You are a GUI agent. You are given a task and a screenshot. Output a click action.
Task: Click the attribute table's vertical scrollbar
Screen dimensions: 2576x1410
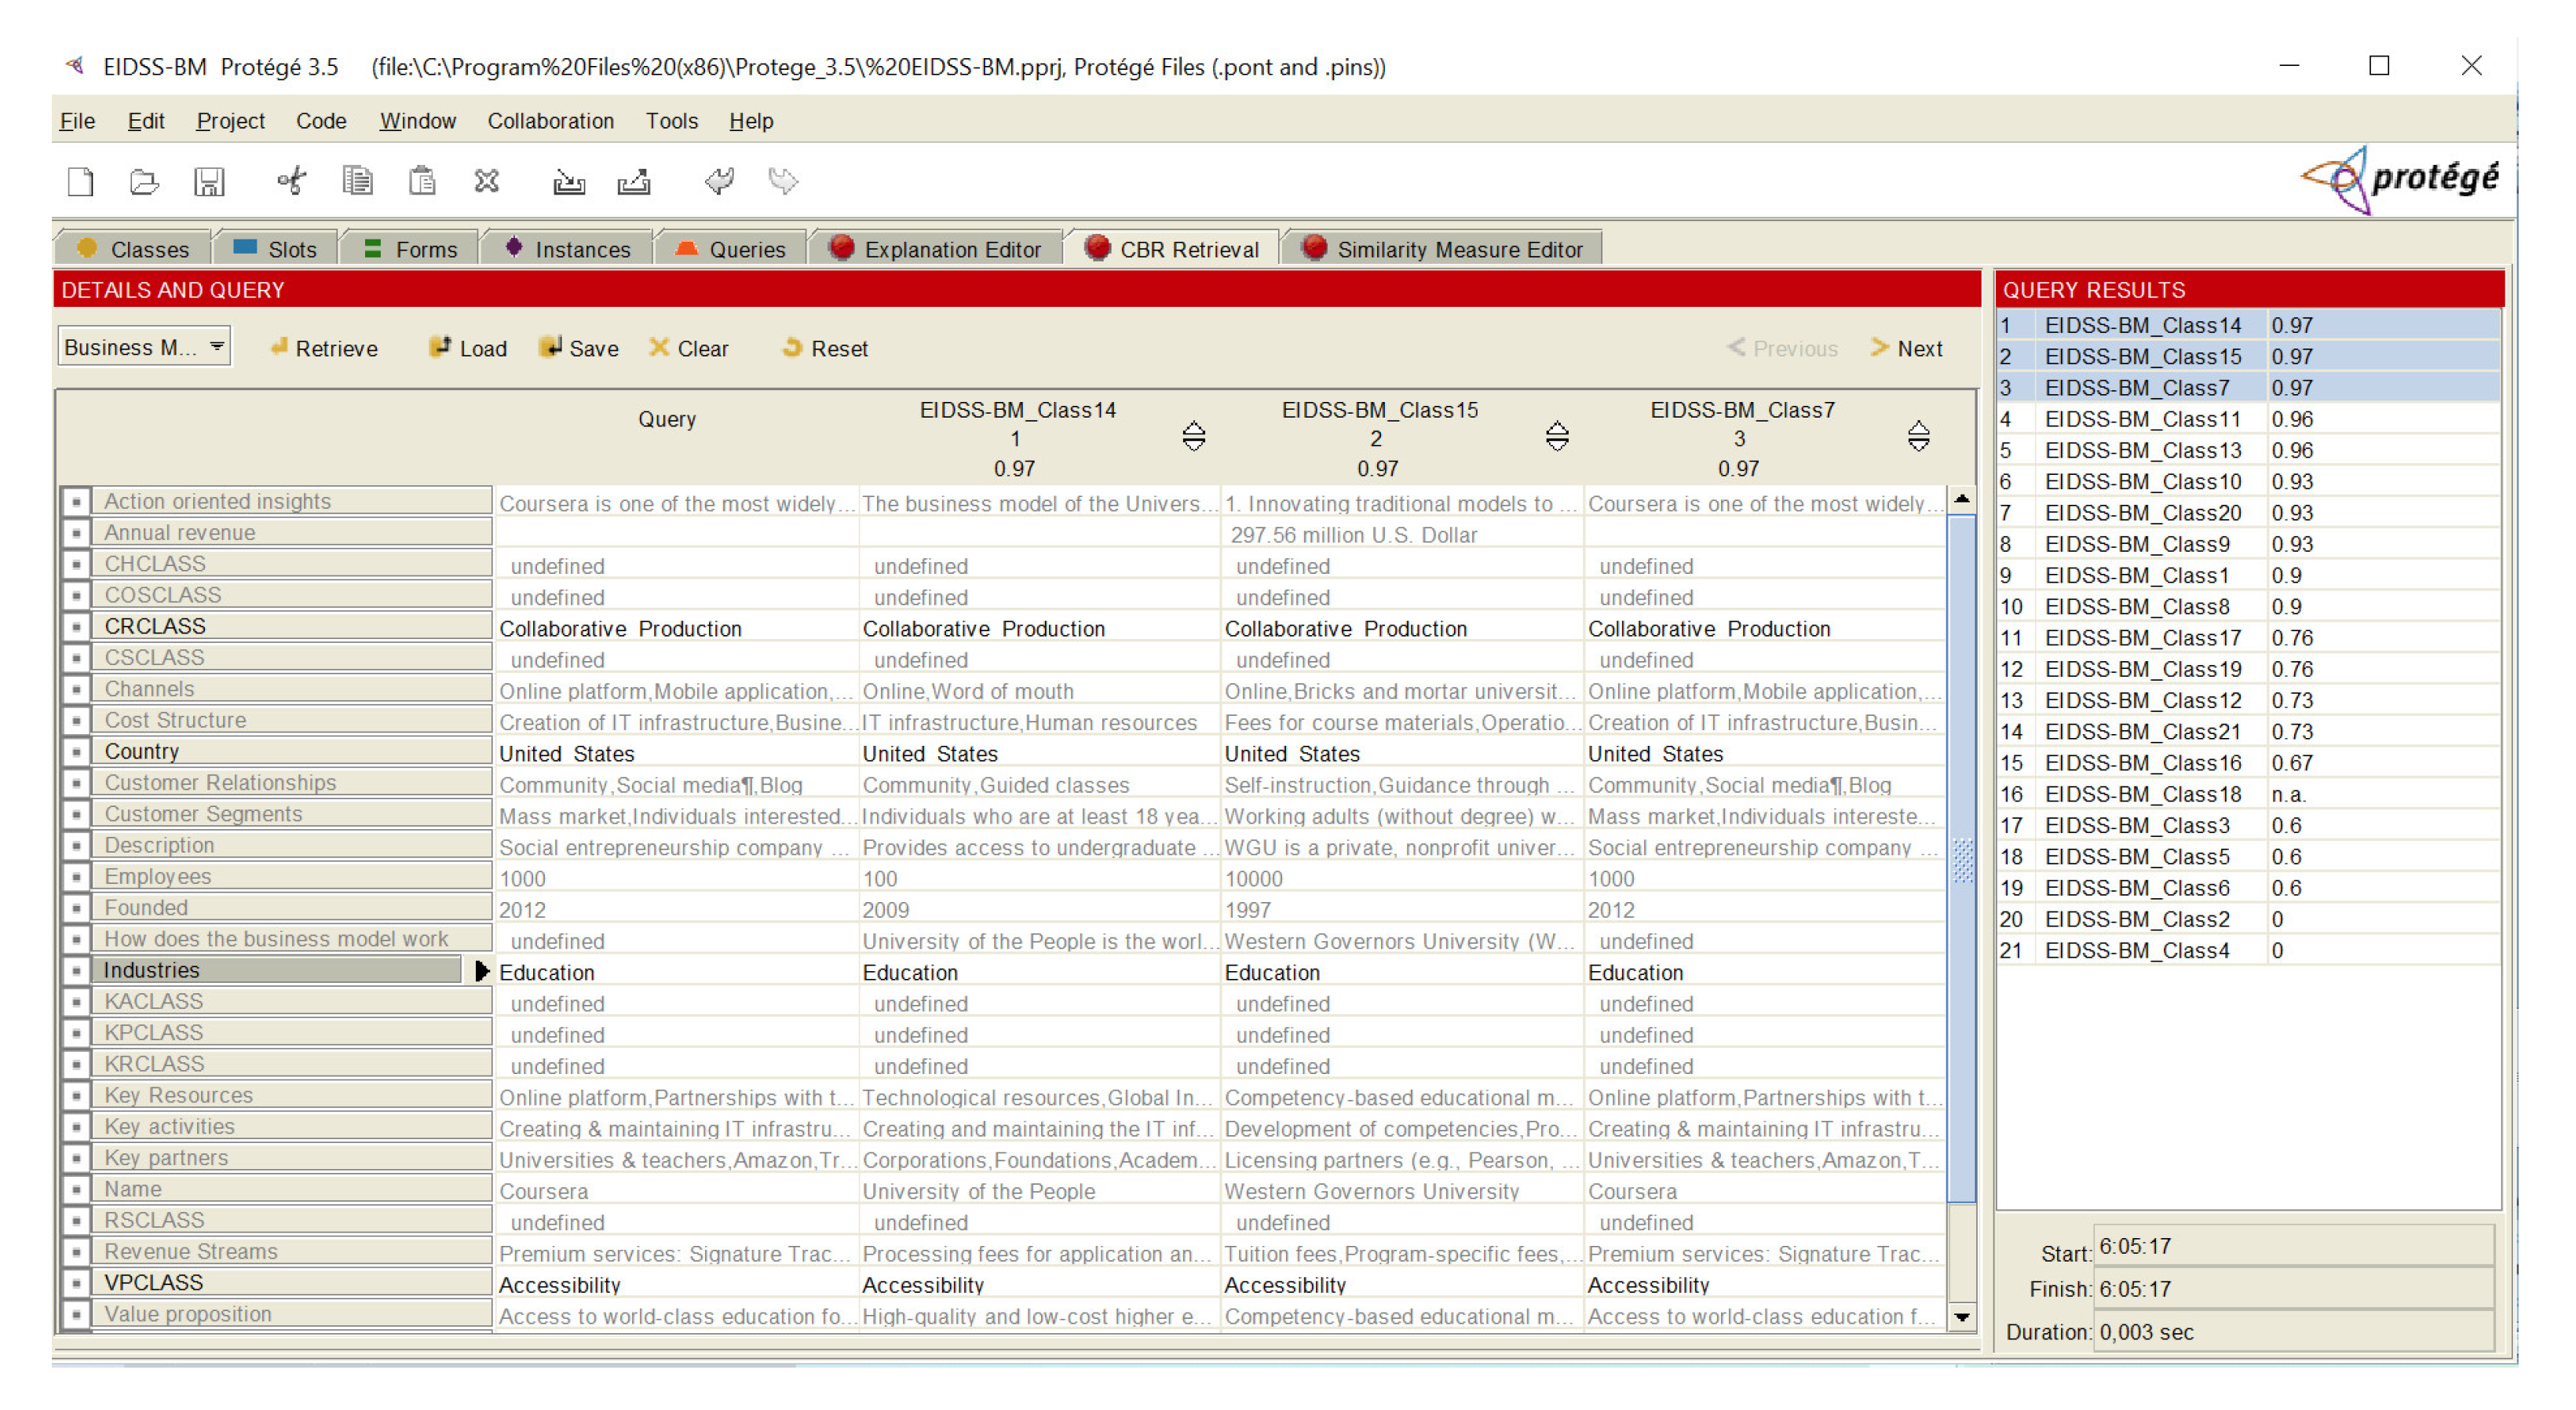pyautogui.click(x=1961, y=860)
